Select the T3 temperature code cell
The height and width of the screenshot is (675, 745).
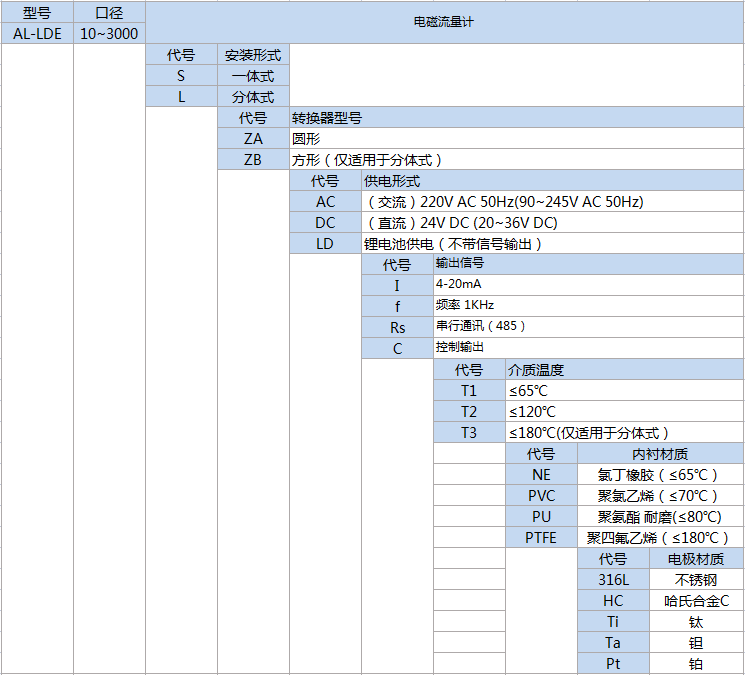[469, 433]
